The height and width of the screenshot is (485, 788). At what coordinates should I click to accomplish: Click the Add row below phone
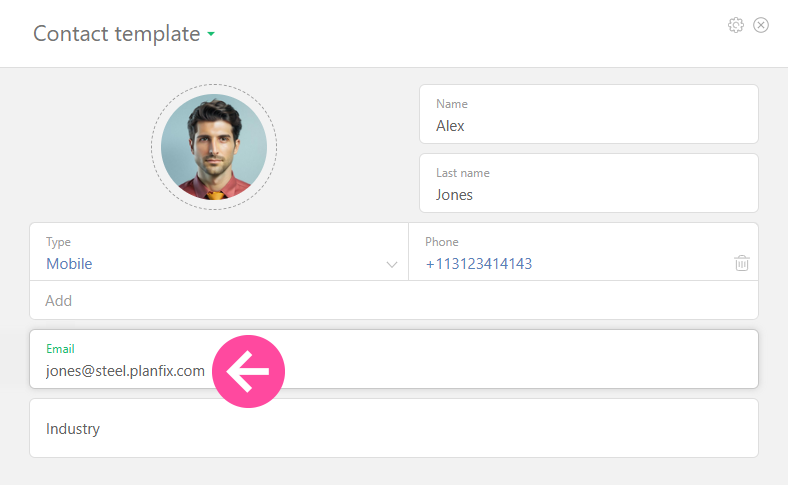(59, 300)
